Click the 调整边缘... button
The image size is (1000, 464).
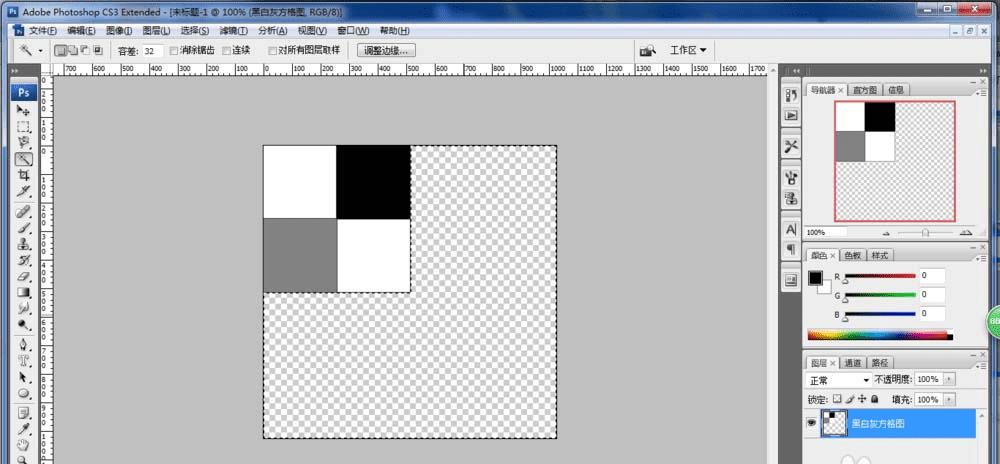click(x=387, y=50)
